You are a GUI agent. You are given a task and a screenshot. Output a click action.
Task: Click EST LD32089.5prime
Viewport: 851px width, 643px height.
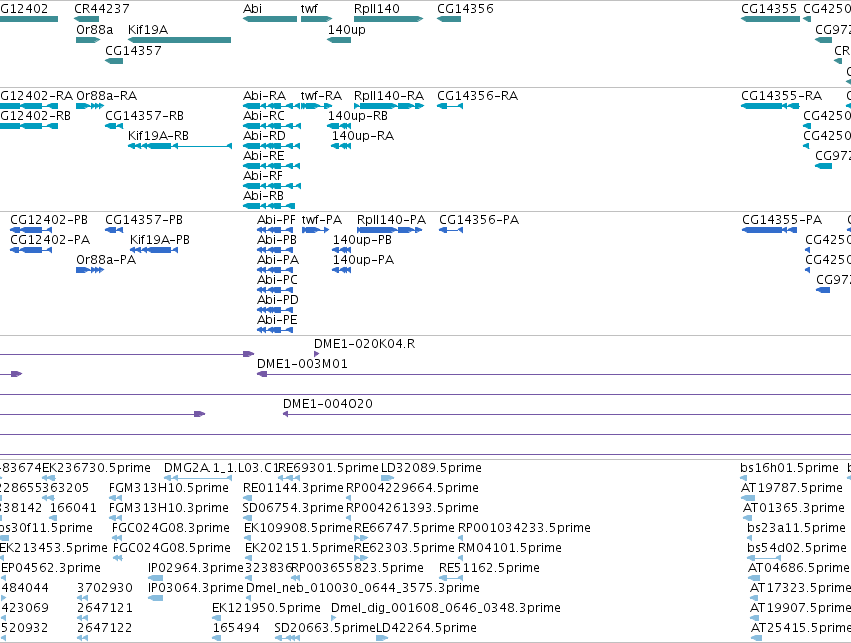[431, 468]
